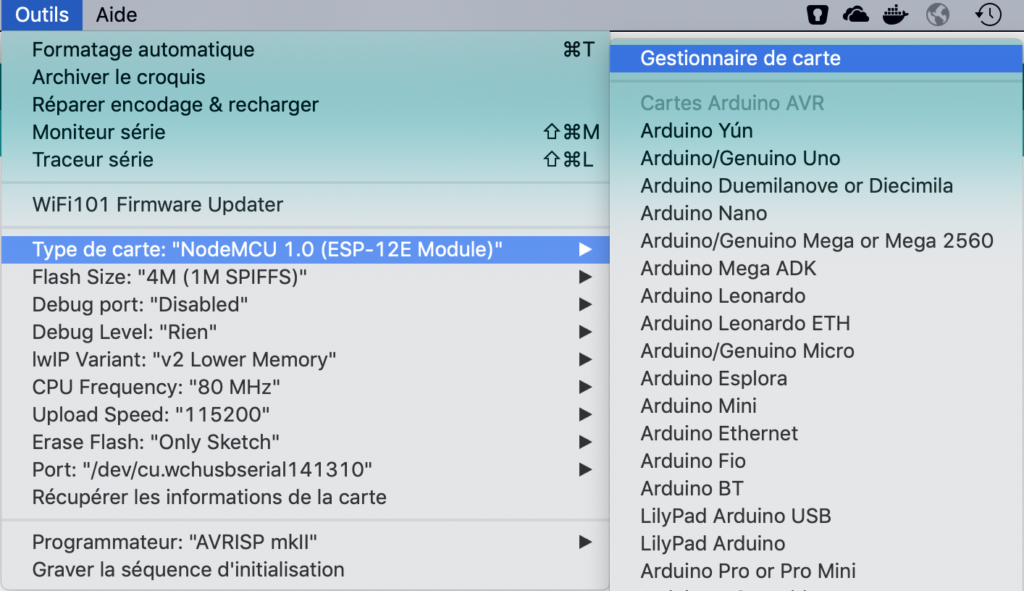Image resolution: width=1024 pixels, height=591 pixels.
Task: Choose Réparer encodage & recharger
Action: [306, 104]
